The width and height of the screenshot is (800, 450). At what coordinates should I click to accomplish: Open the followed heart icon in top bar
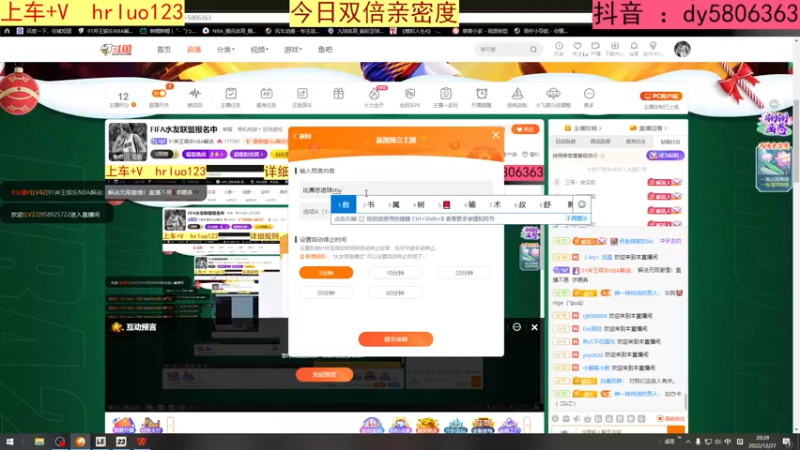[x=577, y=46]
